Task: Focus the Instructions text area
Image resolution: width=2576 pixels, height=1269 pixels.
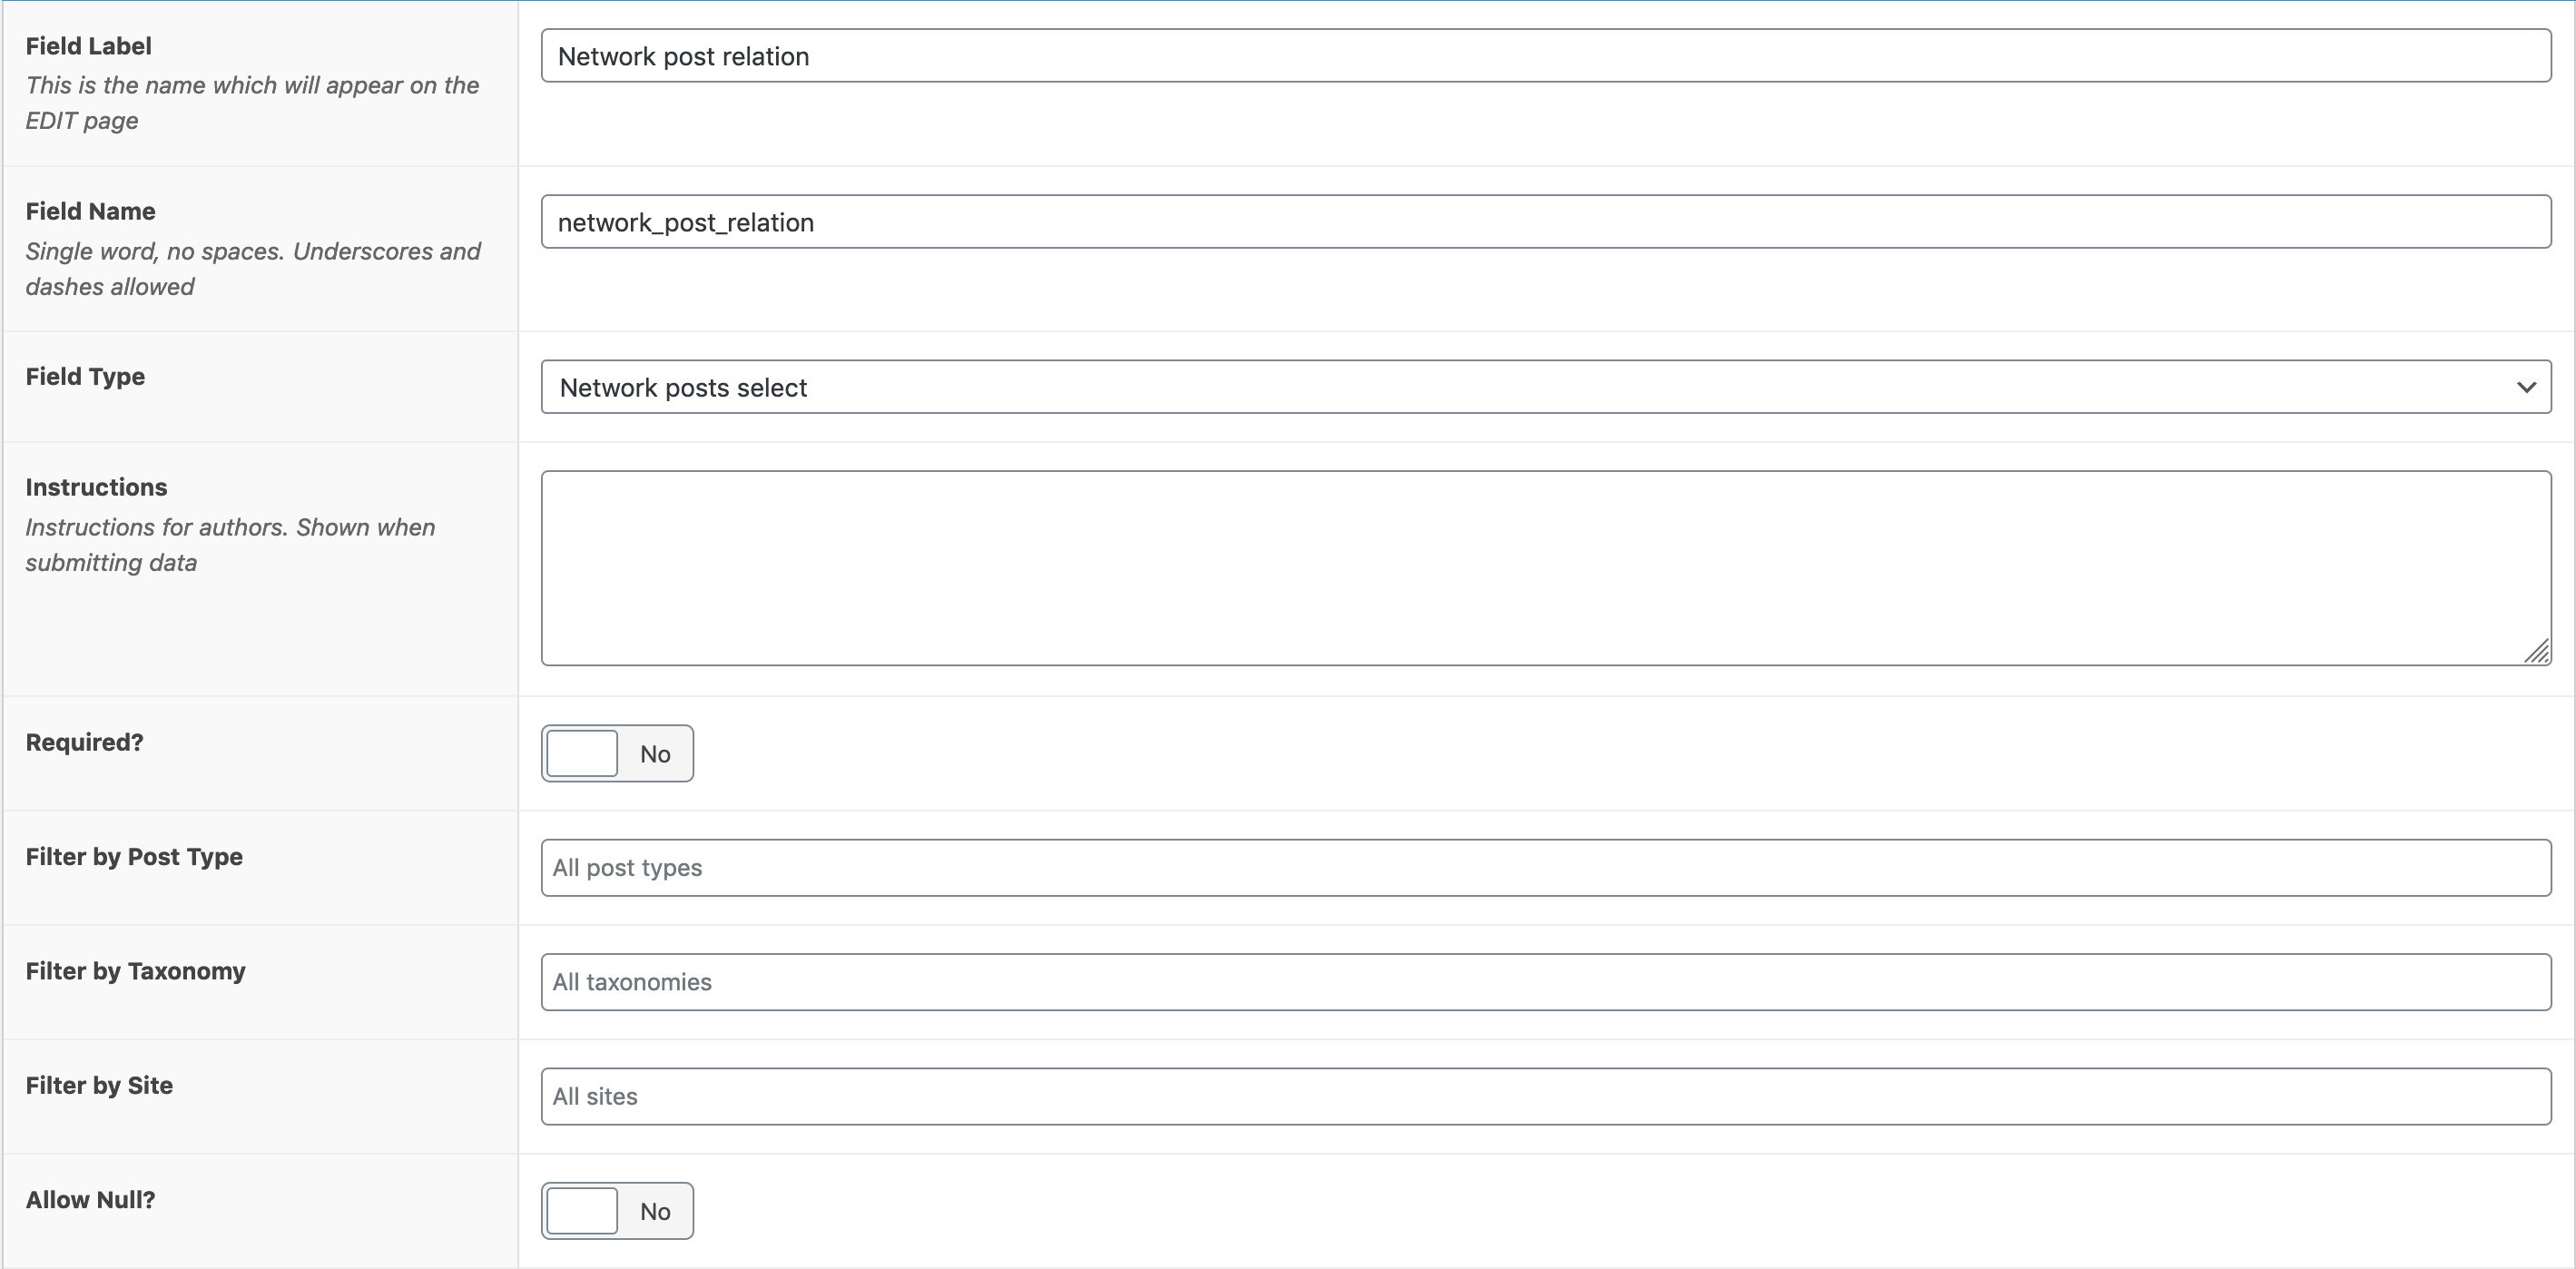Action: (1545, 568)
